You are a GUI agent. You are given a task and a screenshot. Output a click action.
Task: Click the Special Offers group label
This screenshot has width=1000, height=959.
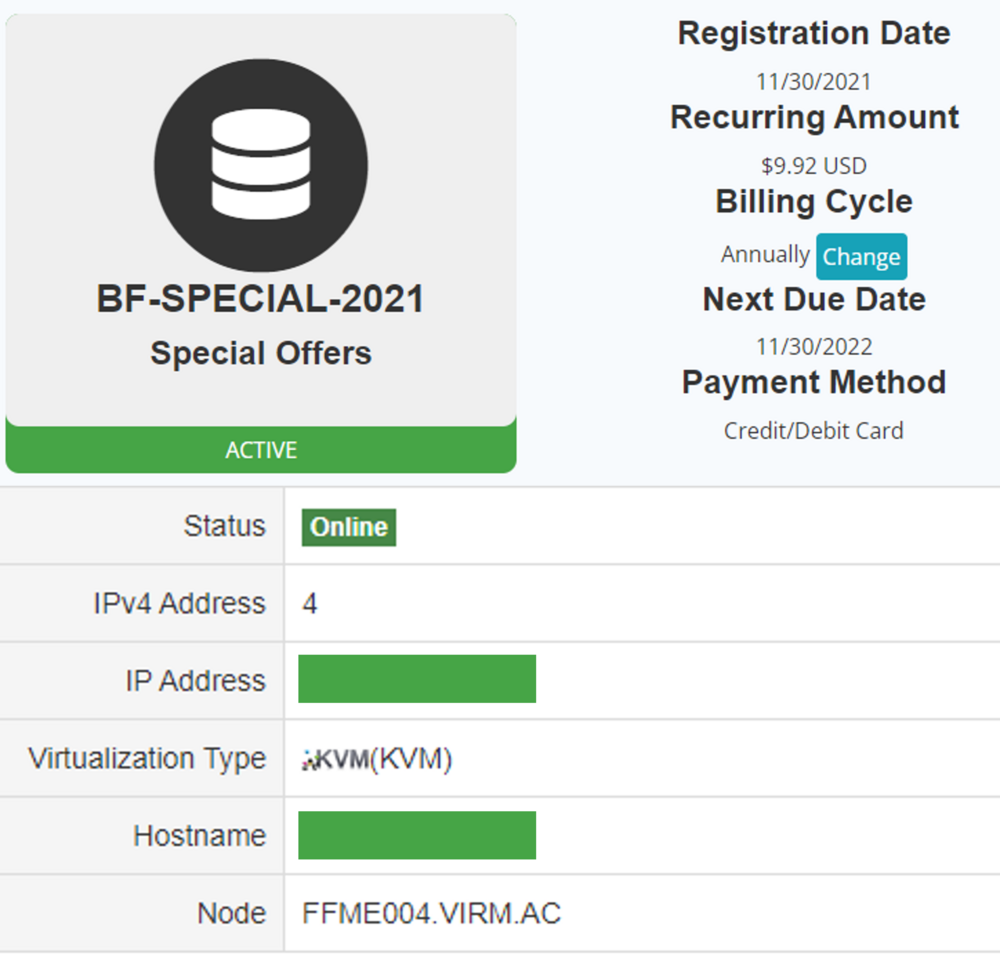click(261, 353)
